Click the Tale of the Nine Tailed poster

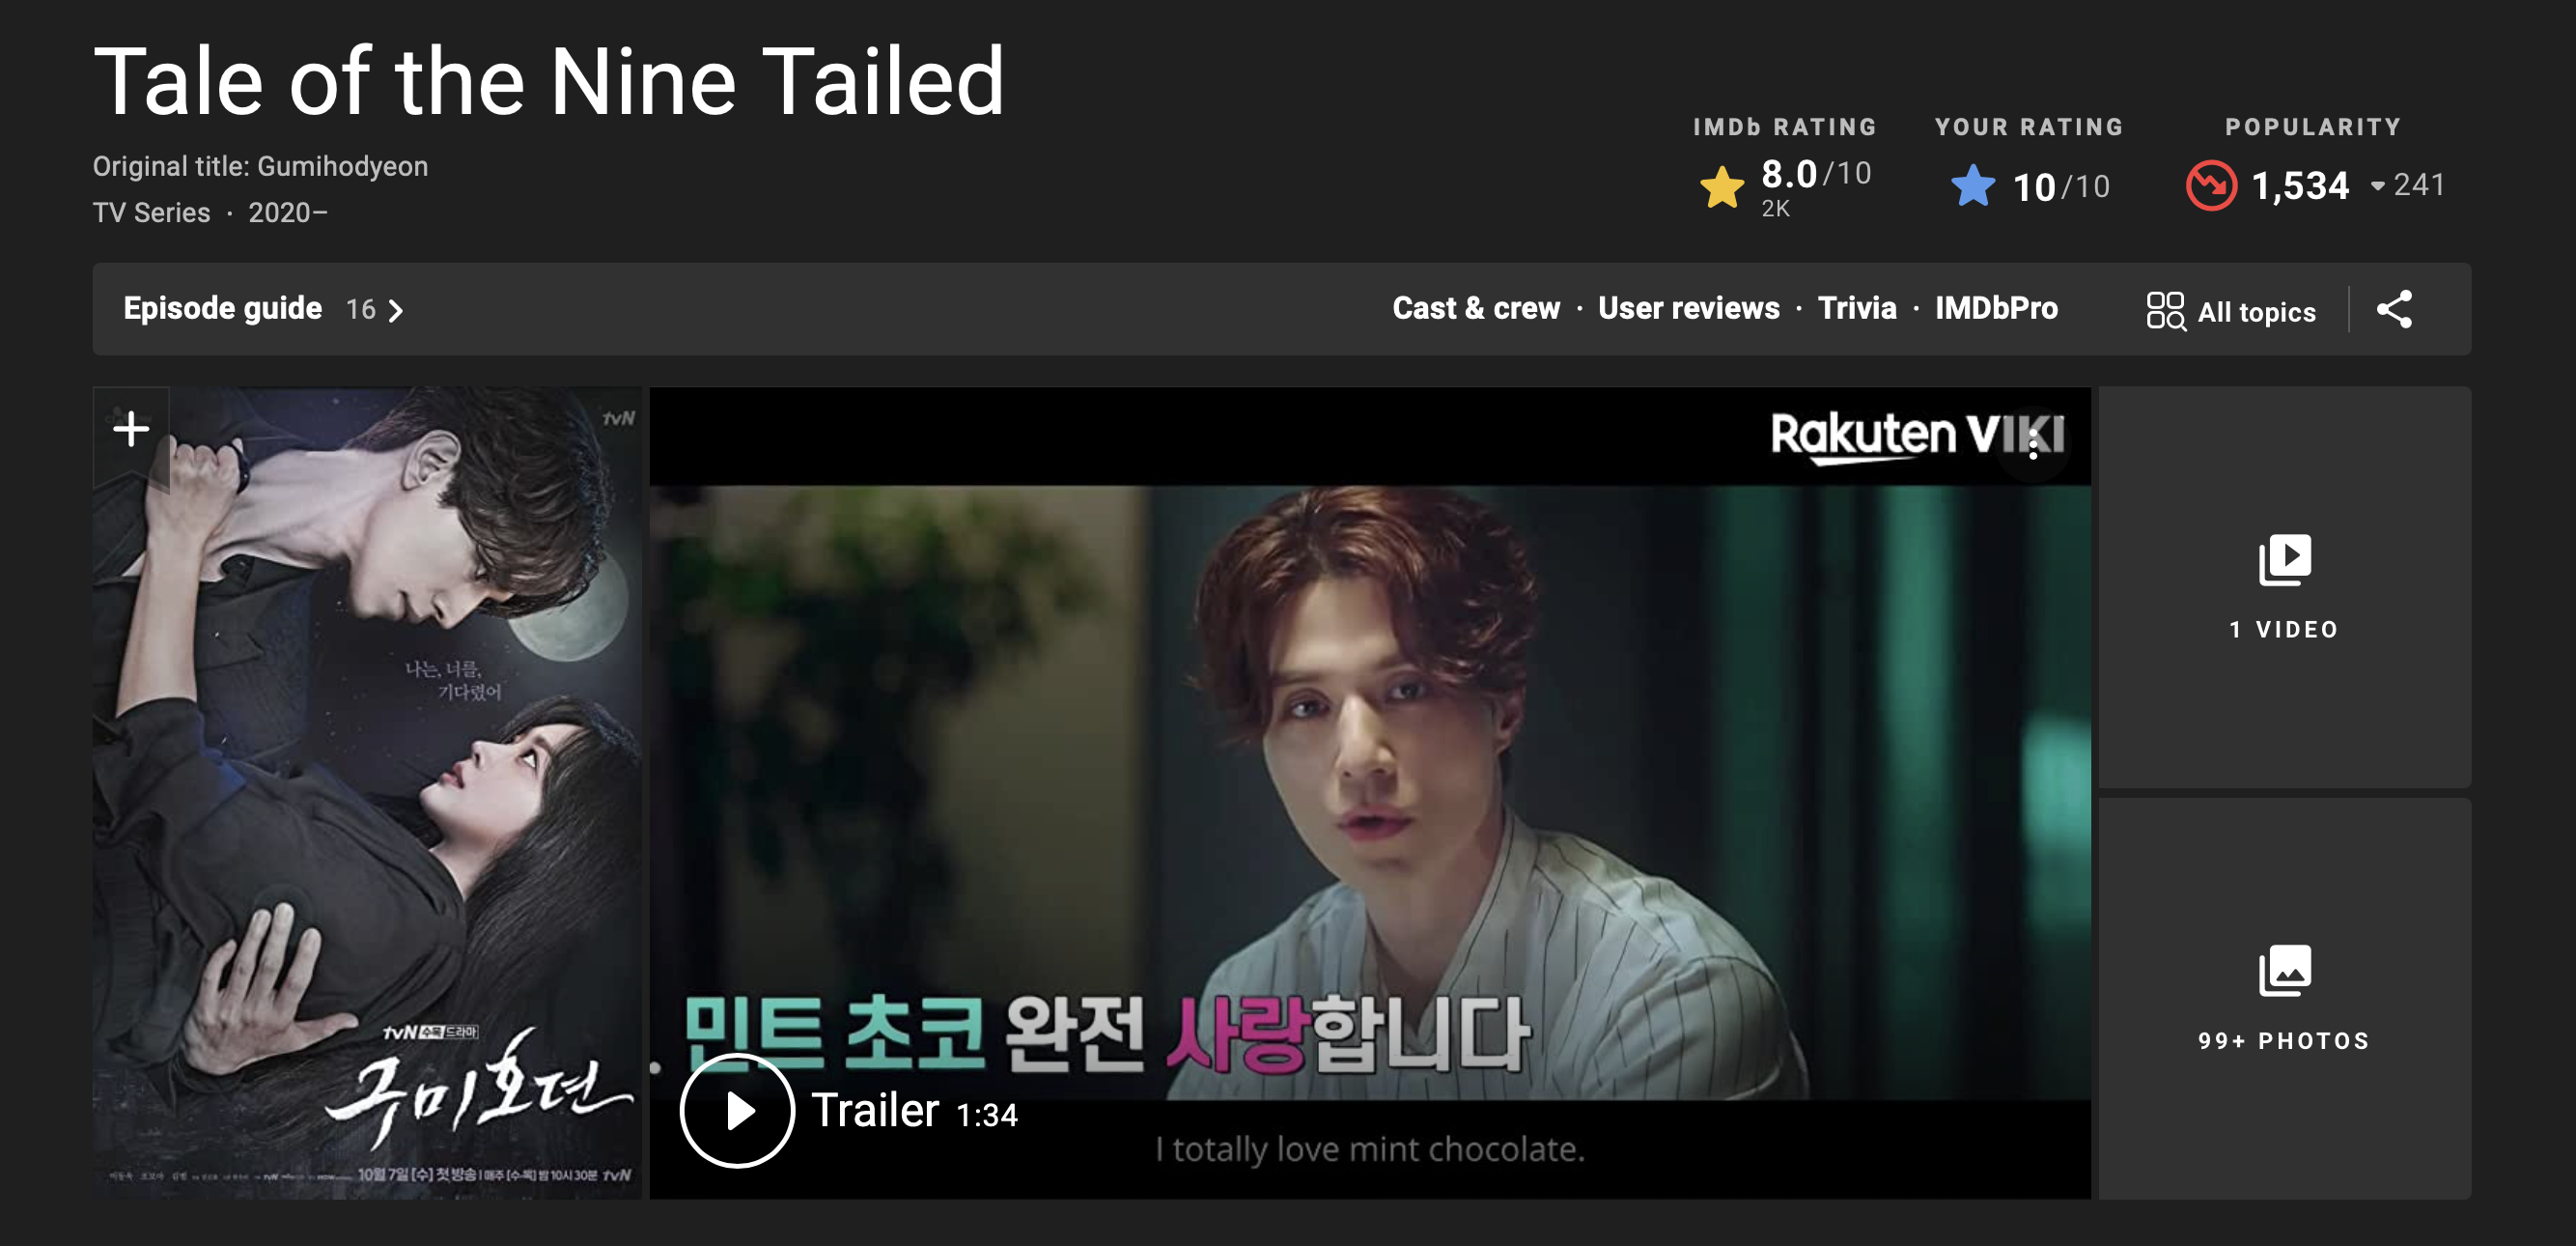click(367, 793)
